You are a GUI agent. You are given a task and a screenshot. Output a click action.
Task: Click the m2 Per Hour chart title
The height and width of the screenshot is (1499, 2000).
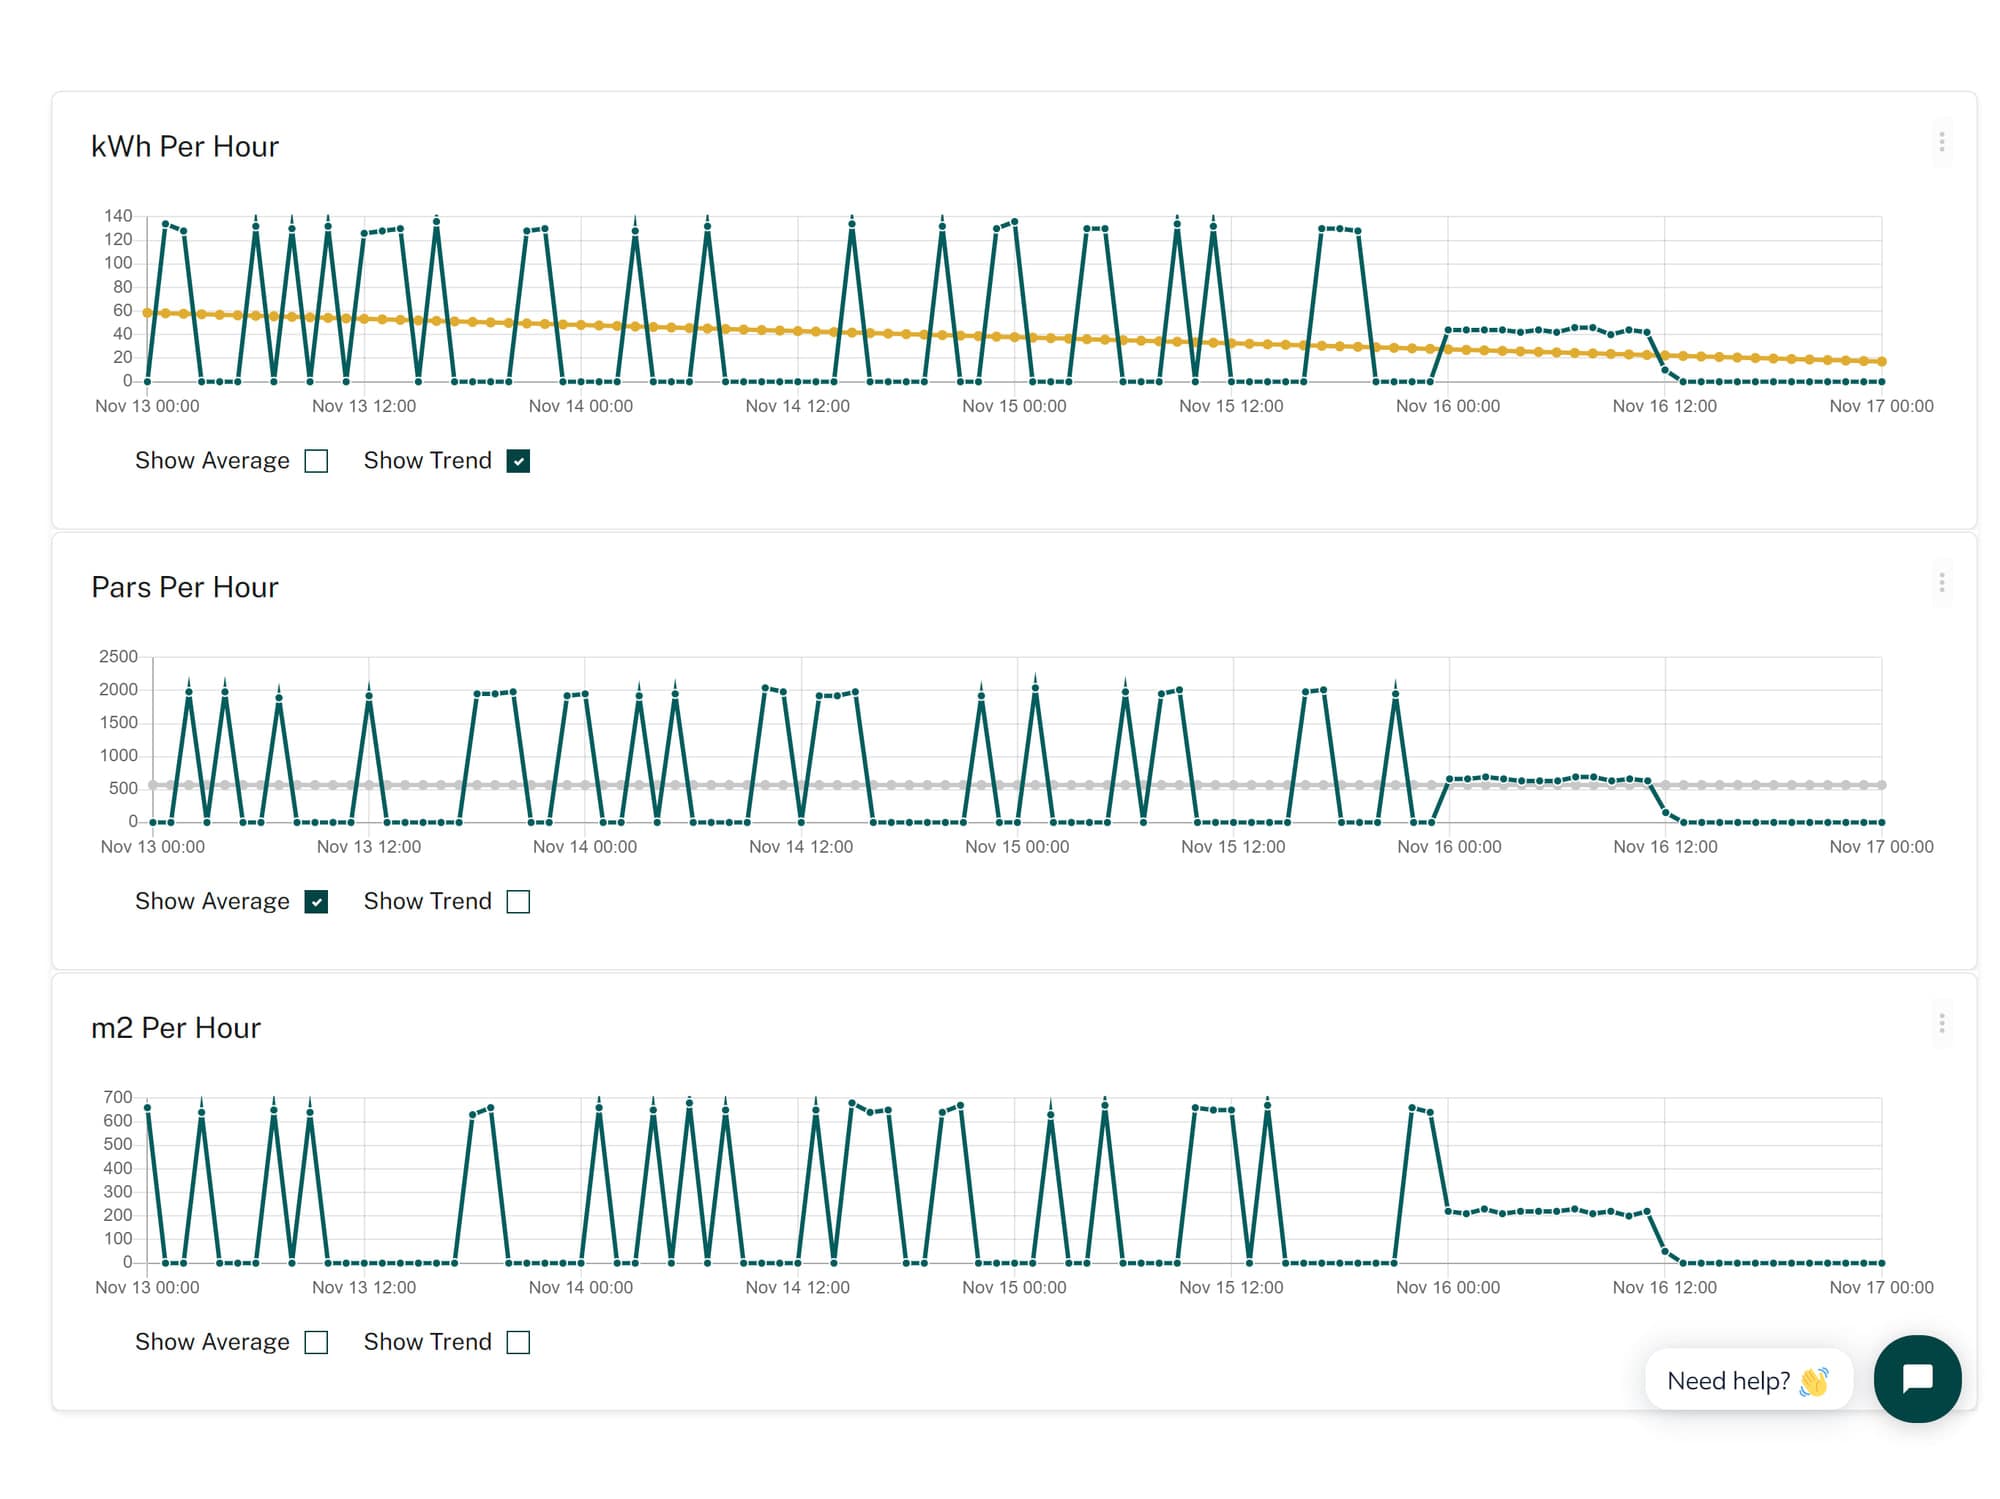tap(176, 1028)
